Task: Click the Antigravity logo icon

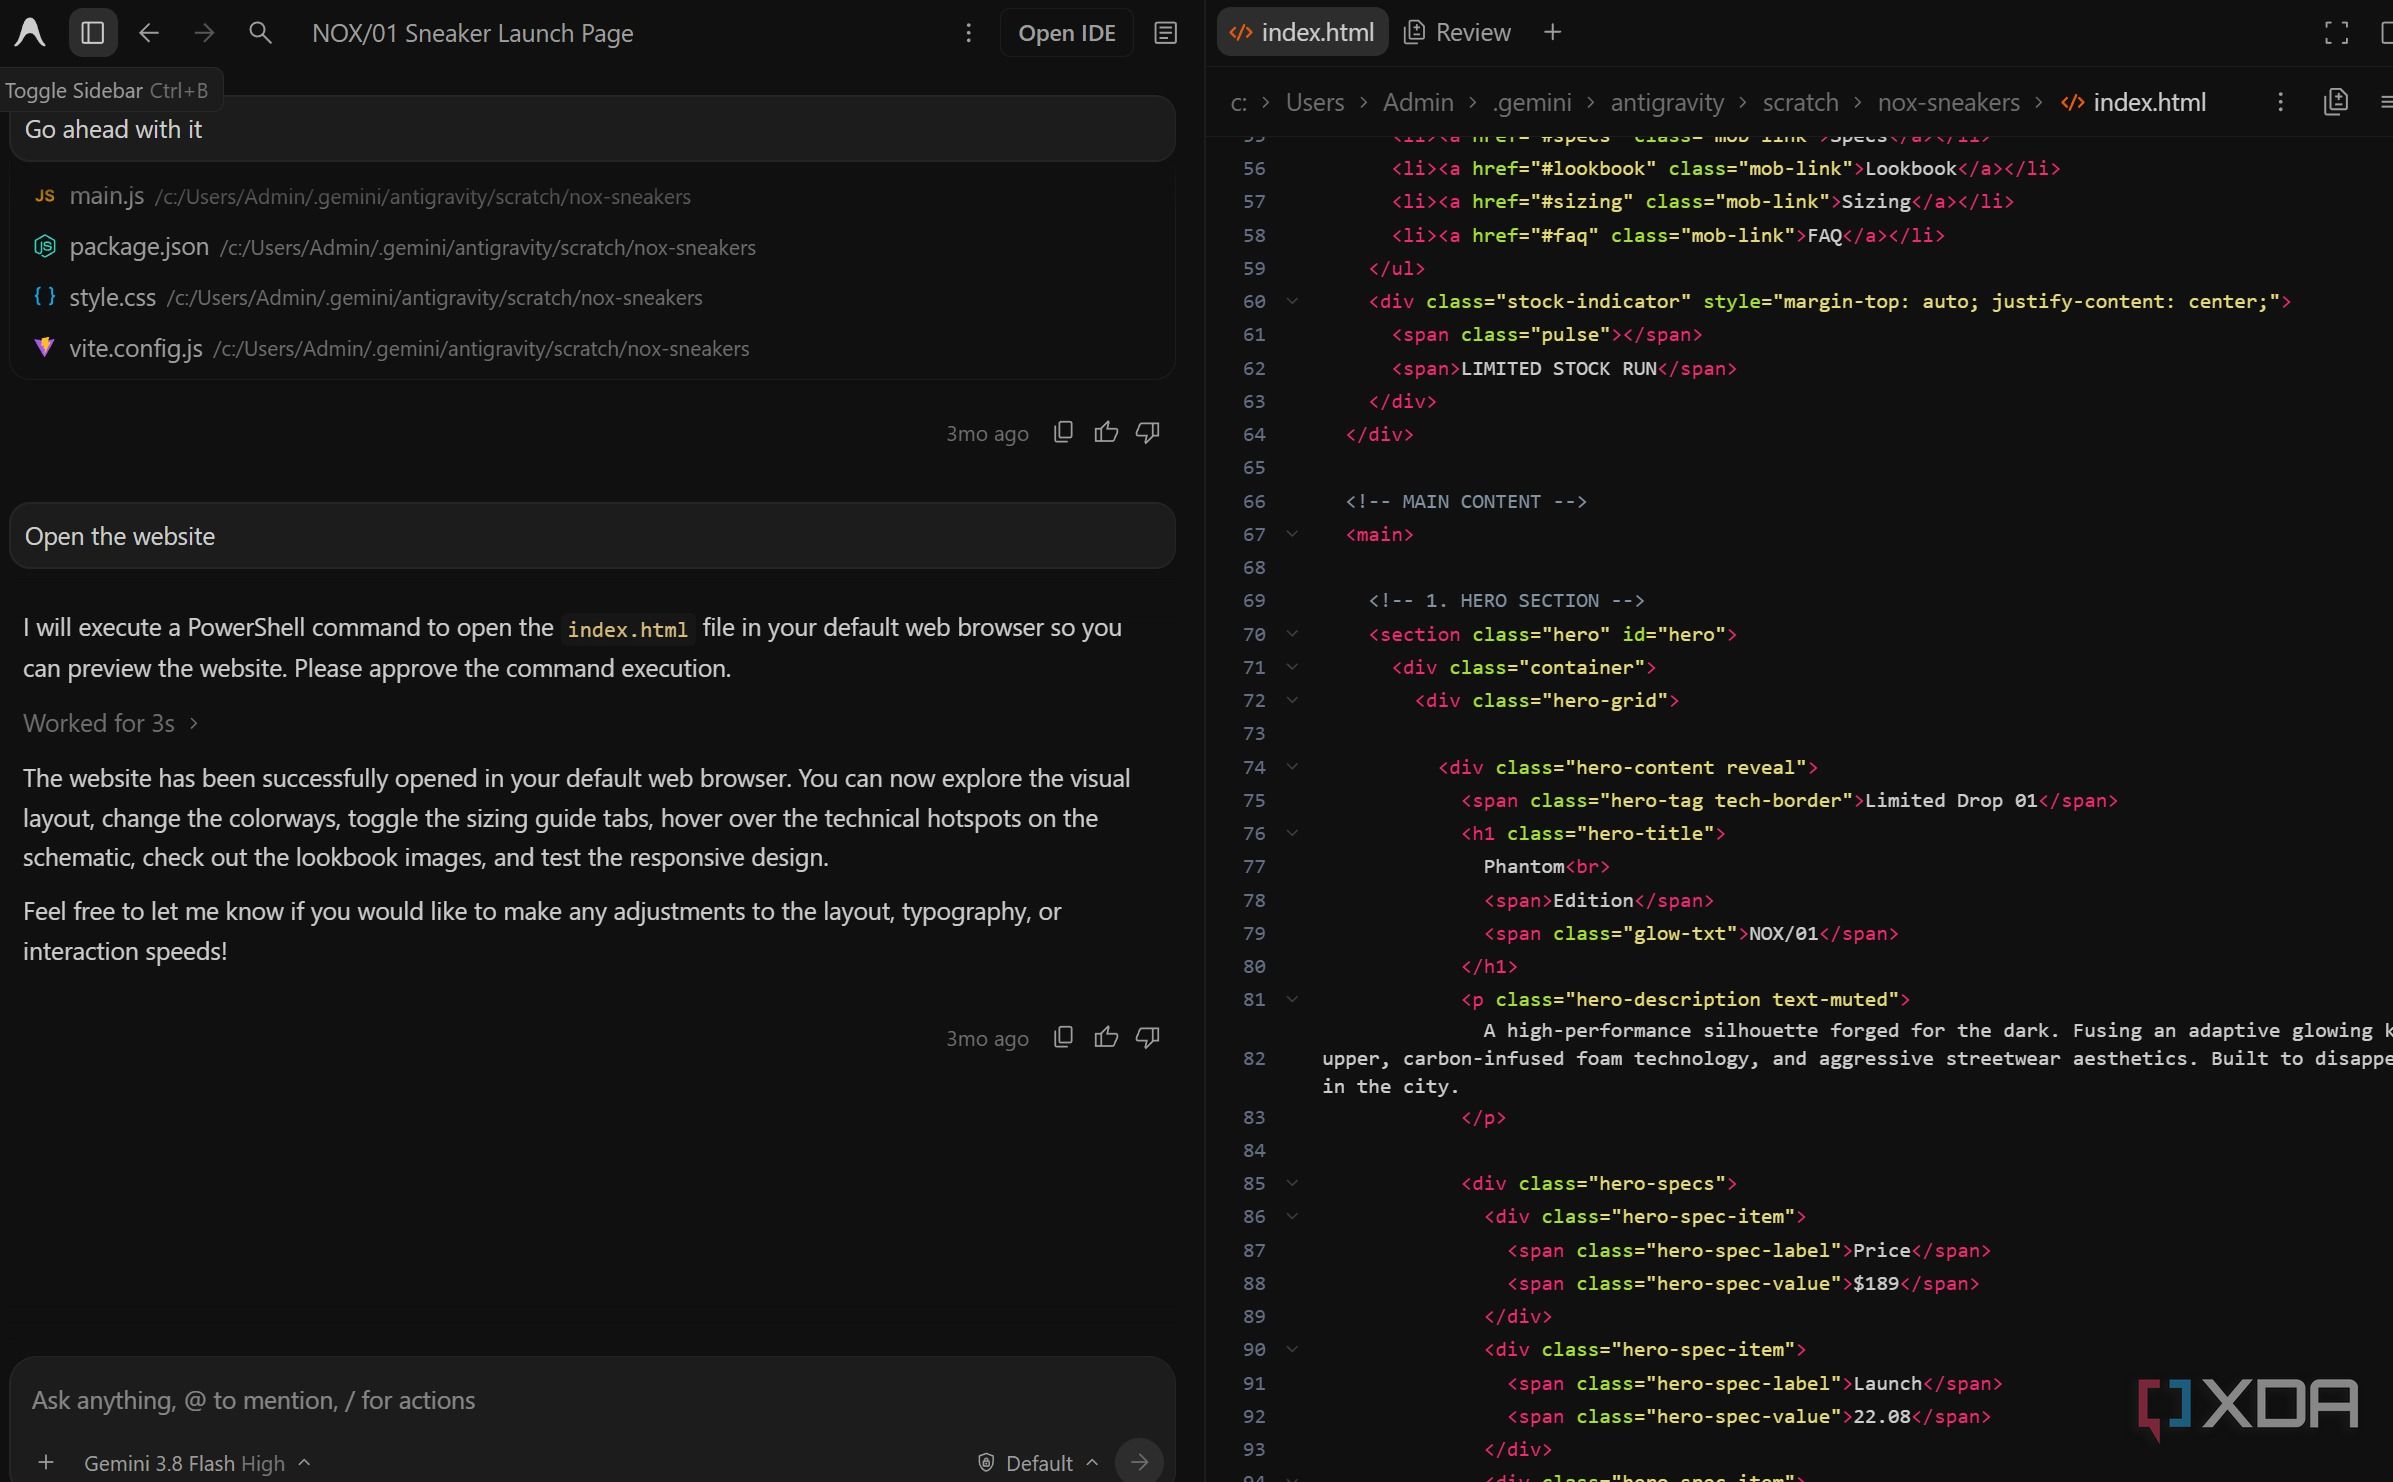Action: pos(30,33)
